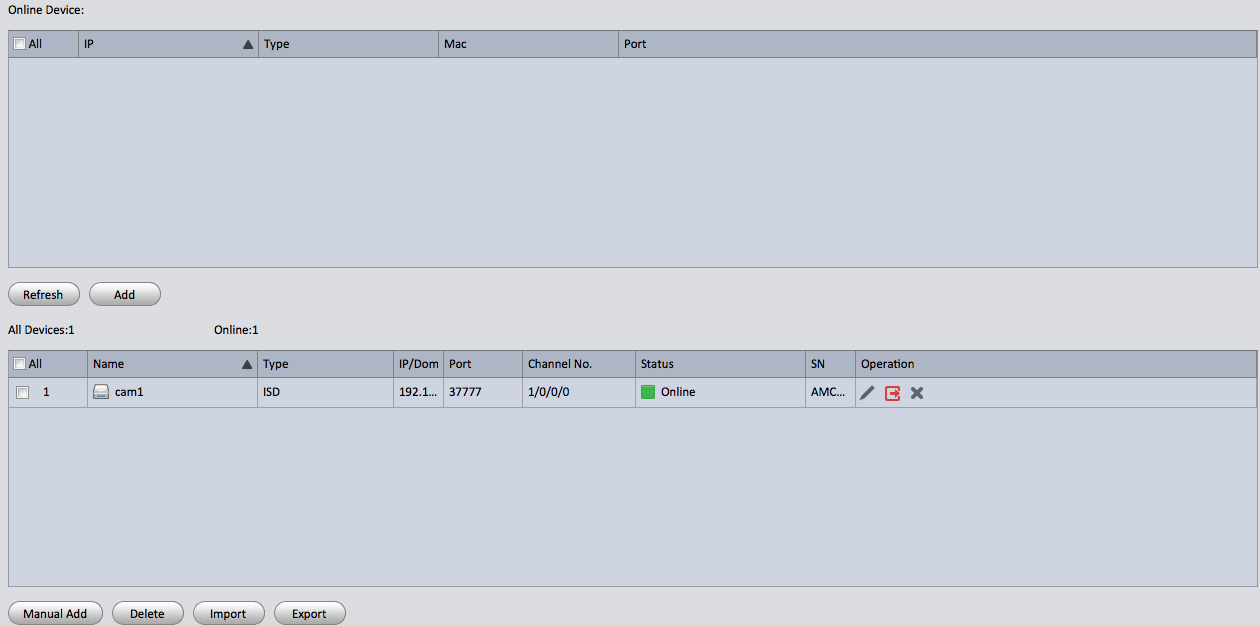Click the 37777 port cell

pos(483,392)
